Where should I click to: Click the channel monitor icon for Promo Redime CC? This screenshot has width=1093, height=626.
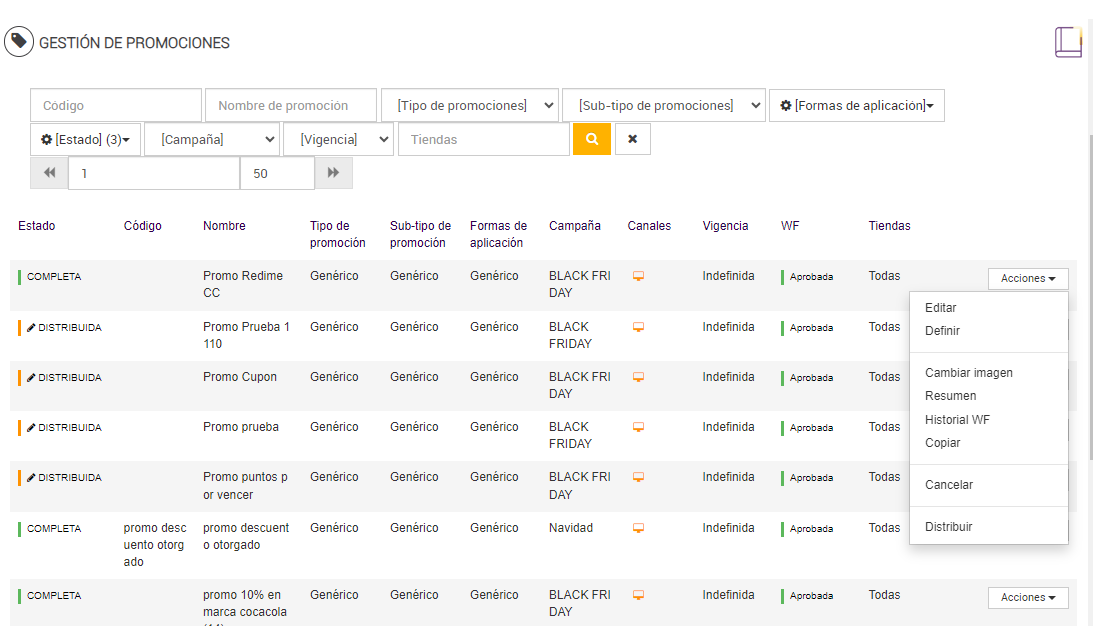point(638,276)
